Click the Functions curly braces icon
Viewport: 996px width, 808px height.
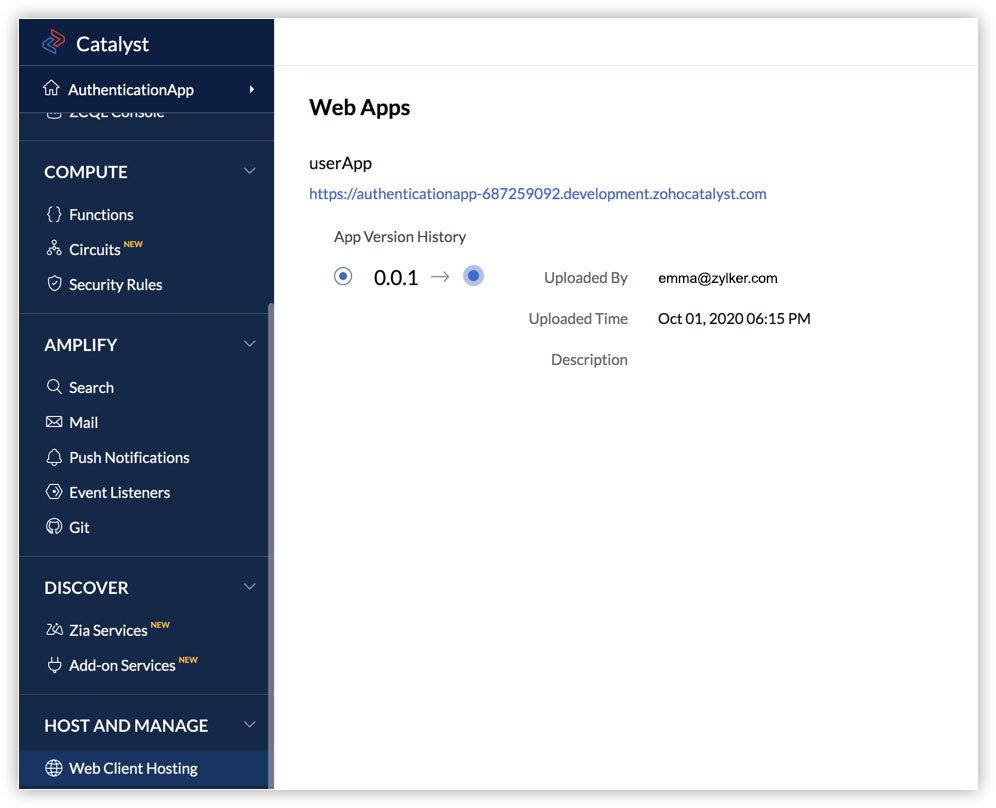click(x=54, y=214)
